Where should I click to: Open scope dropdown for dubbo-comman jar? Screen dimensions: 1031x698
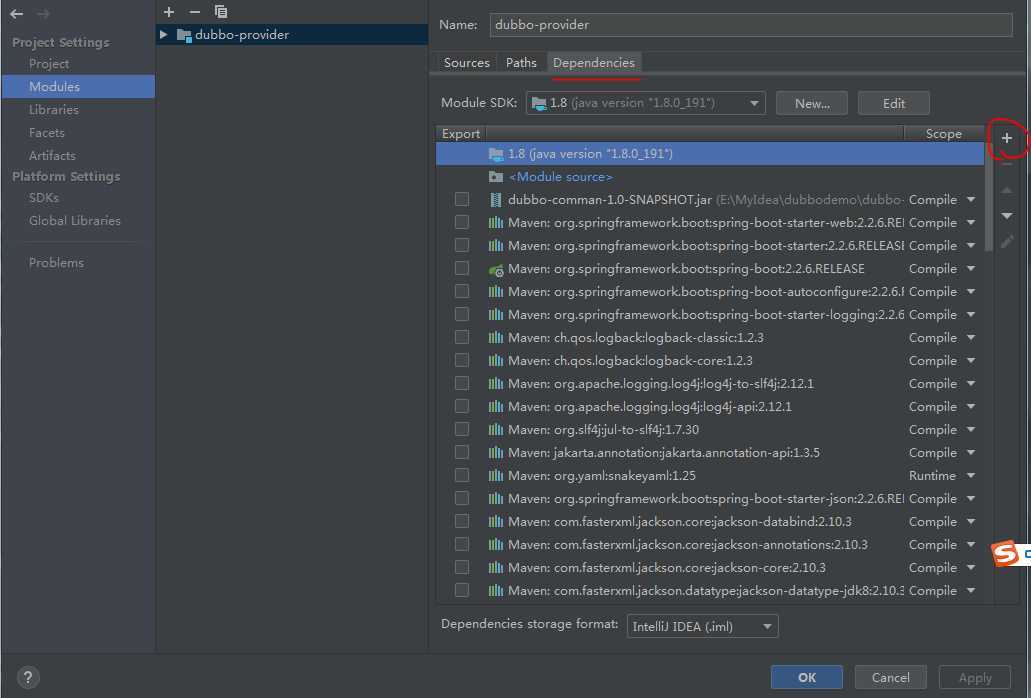[x=971, y=200]
